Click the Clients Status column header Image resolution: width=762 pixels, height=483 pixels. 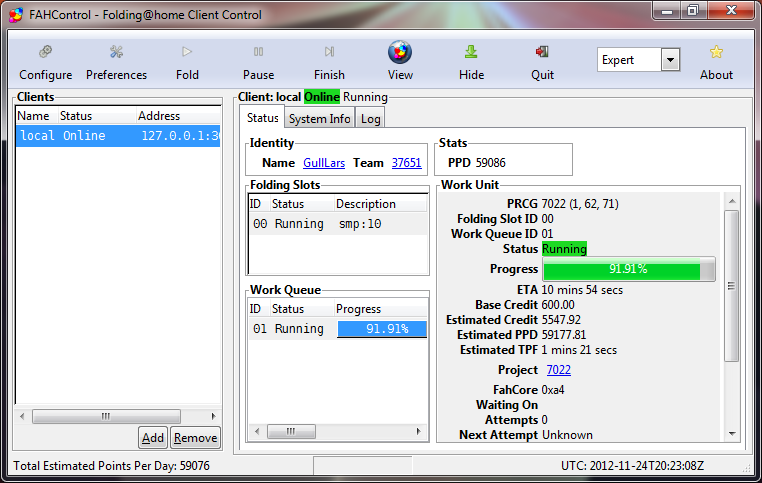(97, 116)
